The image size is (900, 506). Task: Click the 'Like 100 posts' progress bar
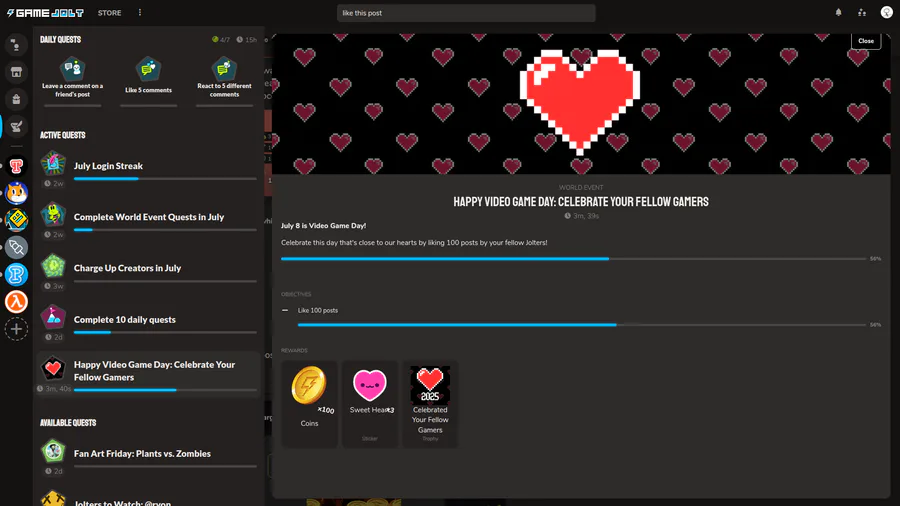(581, 325)
